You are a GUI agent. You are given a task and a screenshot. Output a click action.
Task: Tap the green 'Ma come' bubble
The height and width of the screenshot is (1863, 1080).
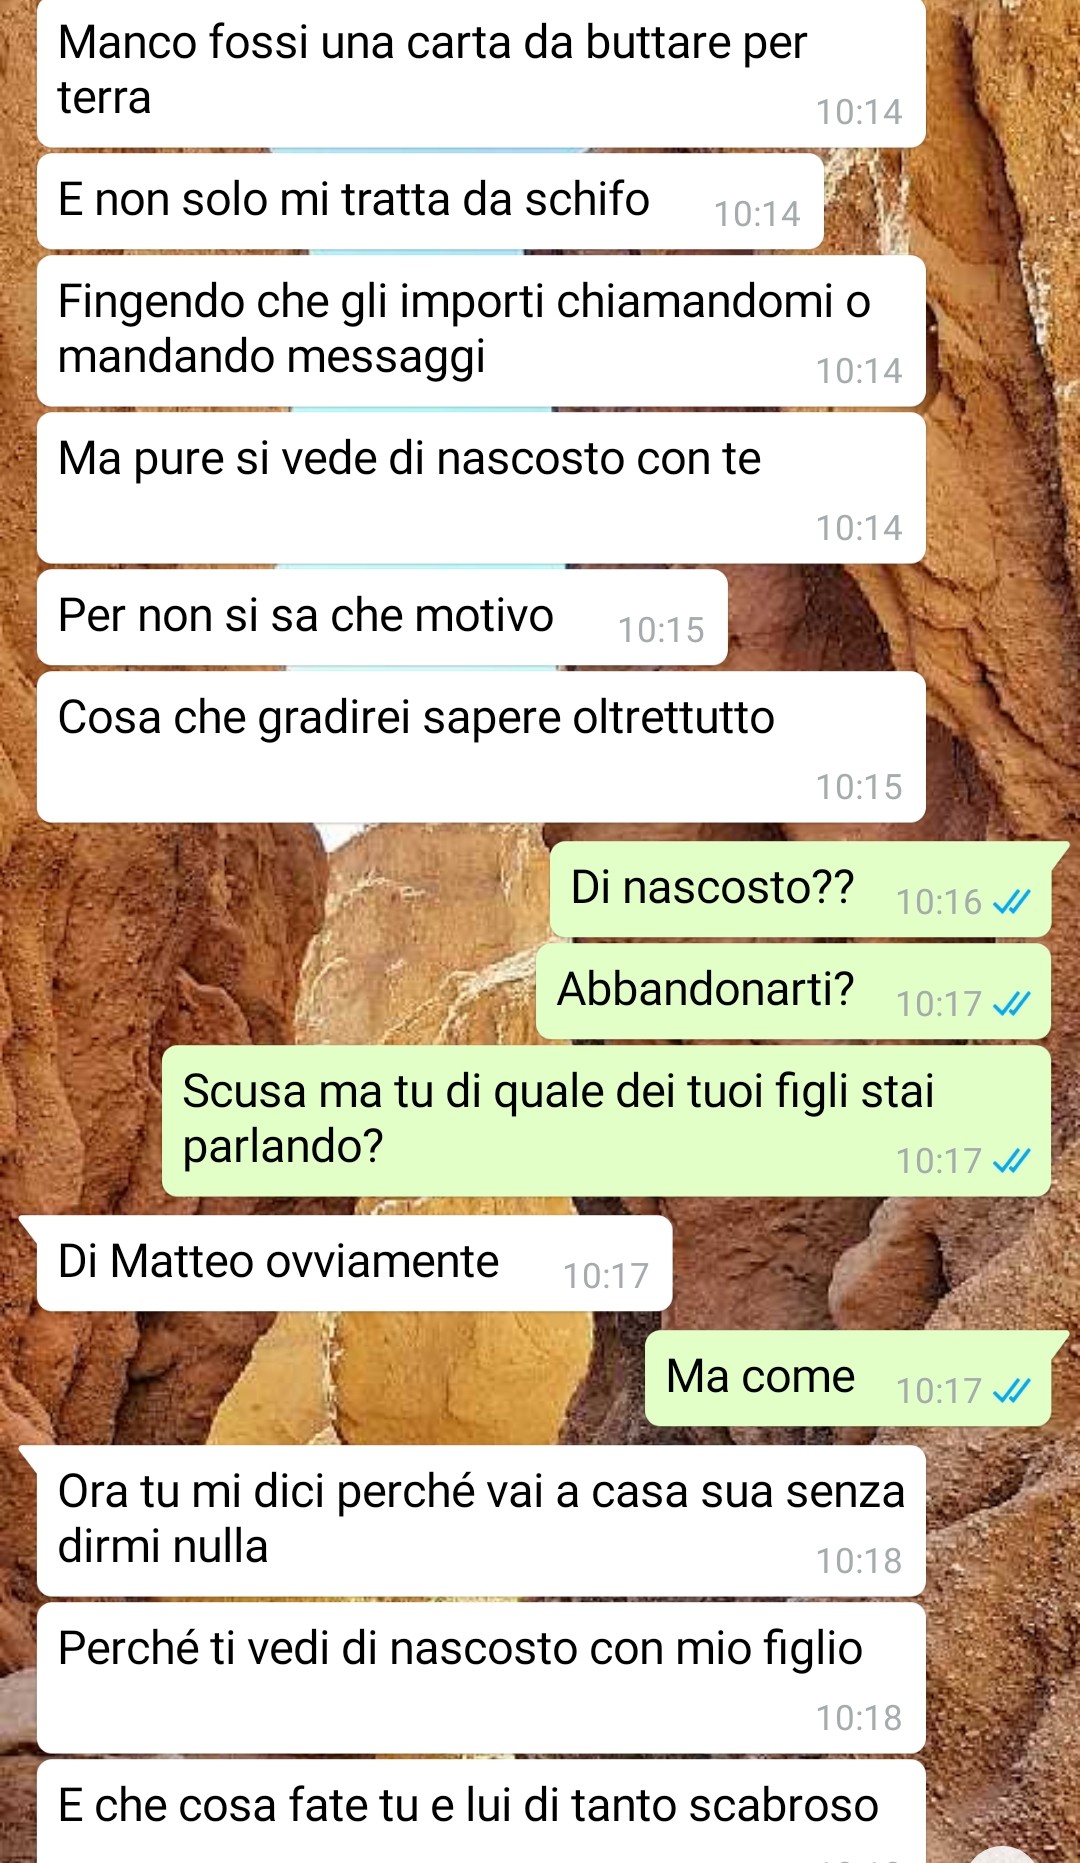(848, 1378)
